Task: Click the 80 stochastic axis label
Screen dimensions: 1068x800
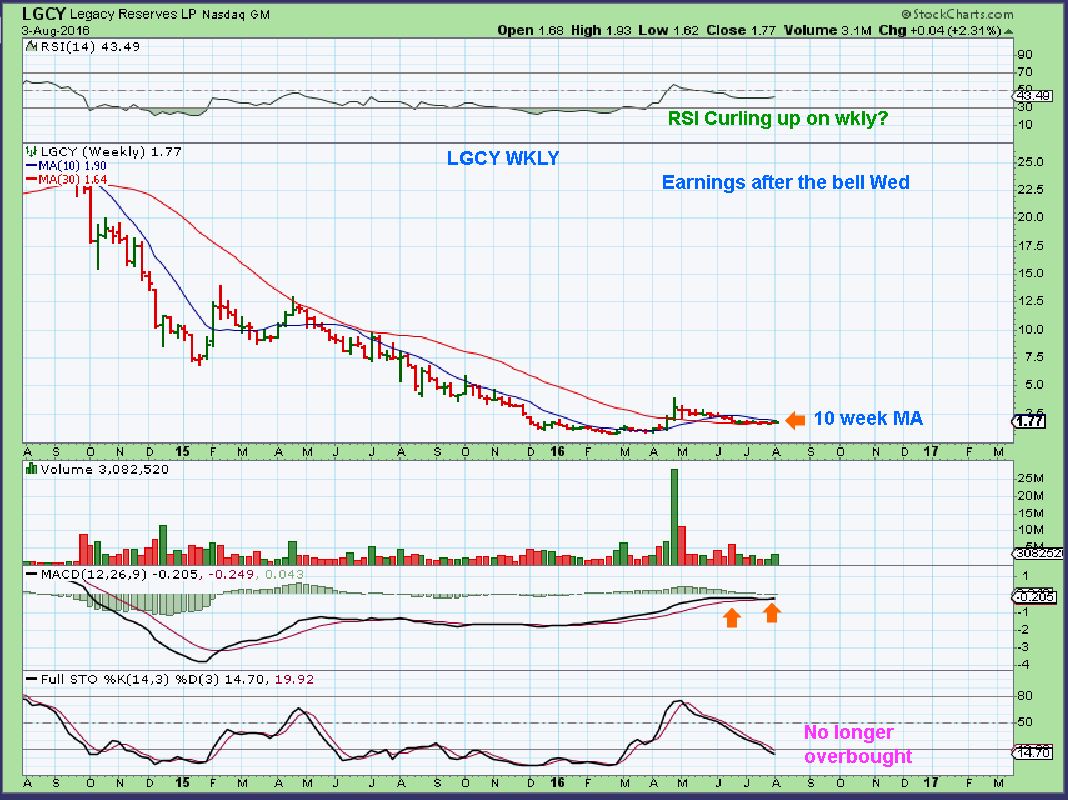Action: click(1026, 696)
